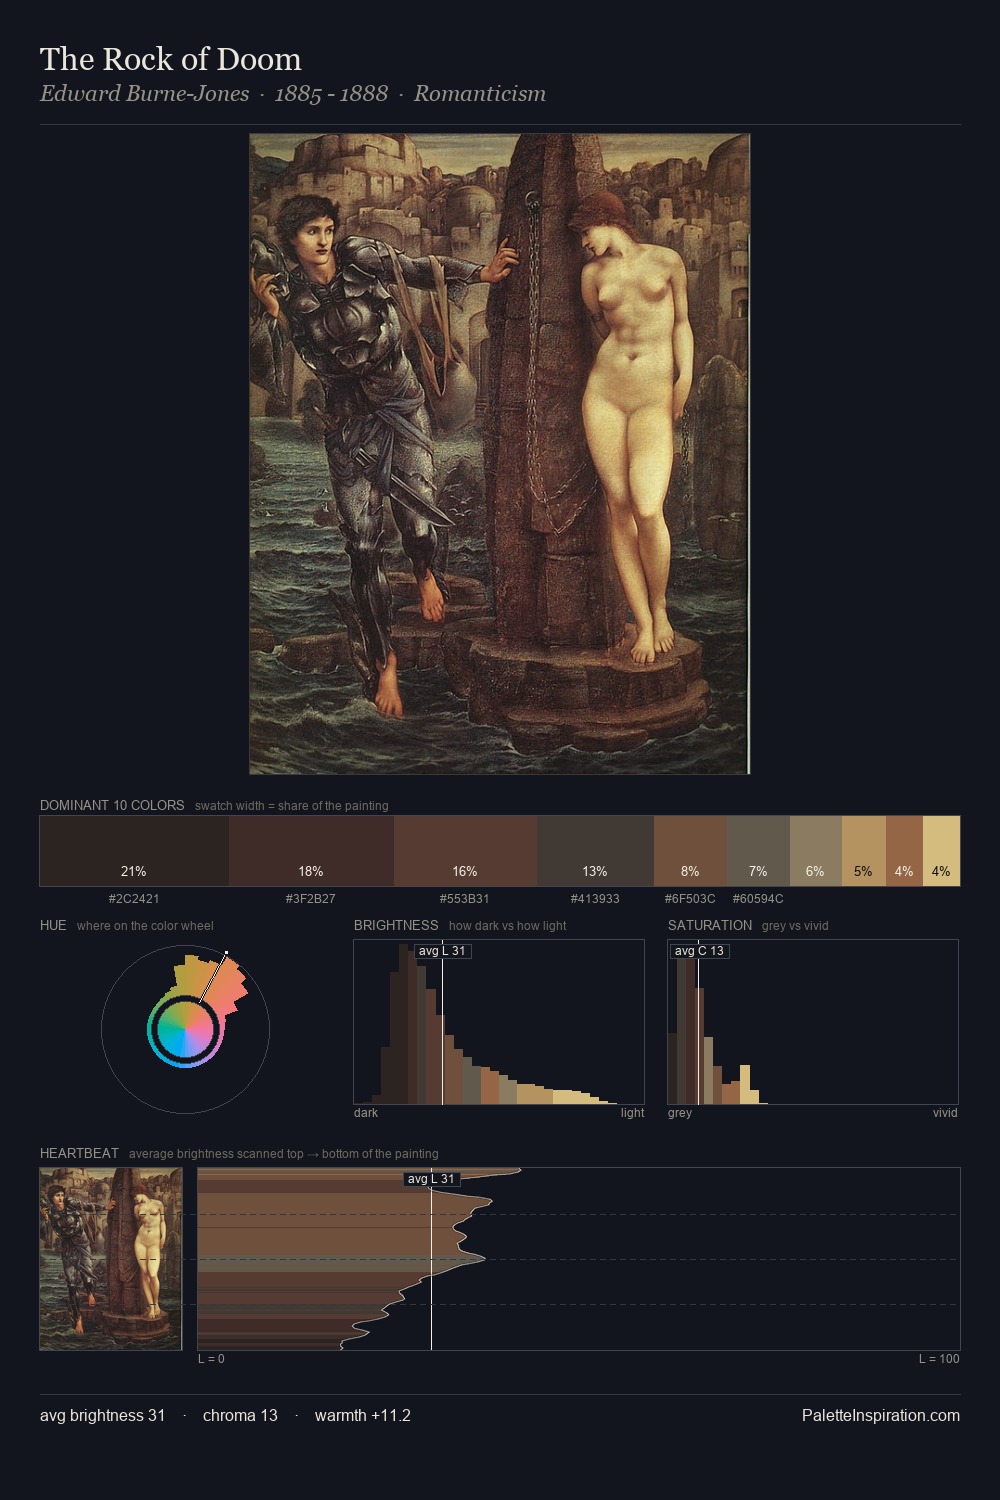Select the 18% swatch #3F2B27
The width and height of the screenshot is (1000, 1500).
[x=311, y=851]
